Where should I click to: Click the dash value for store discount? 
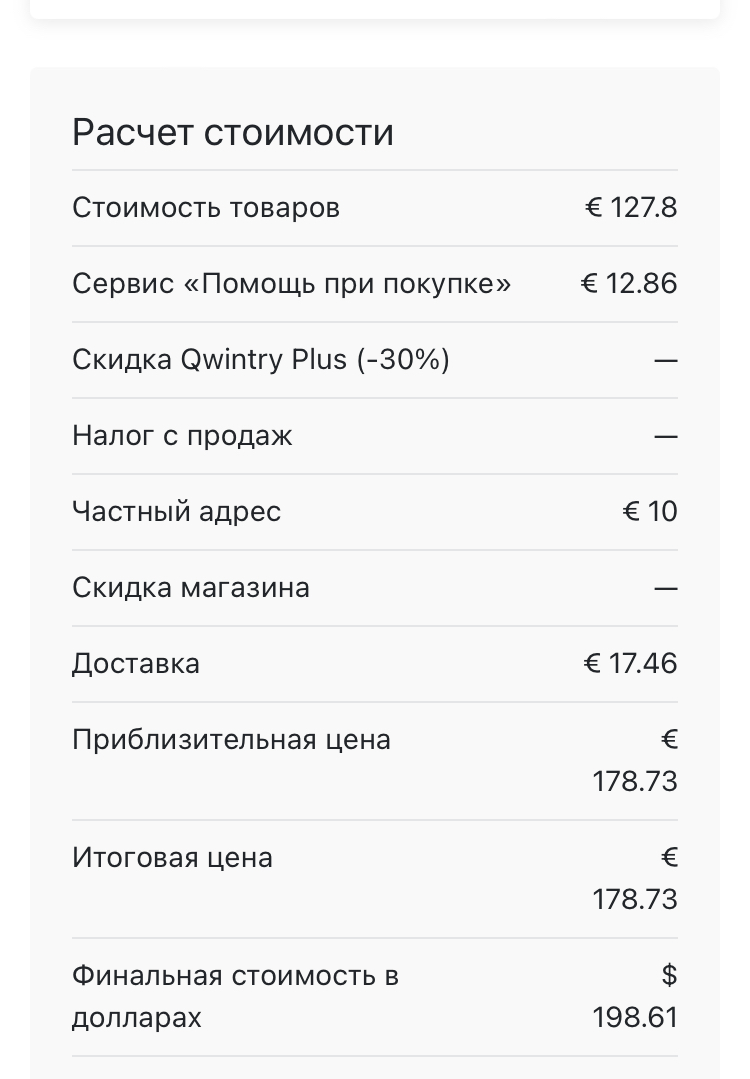pyautogui.click(x=665, y=589)
